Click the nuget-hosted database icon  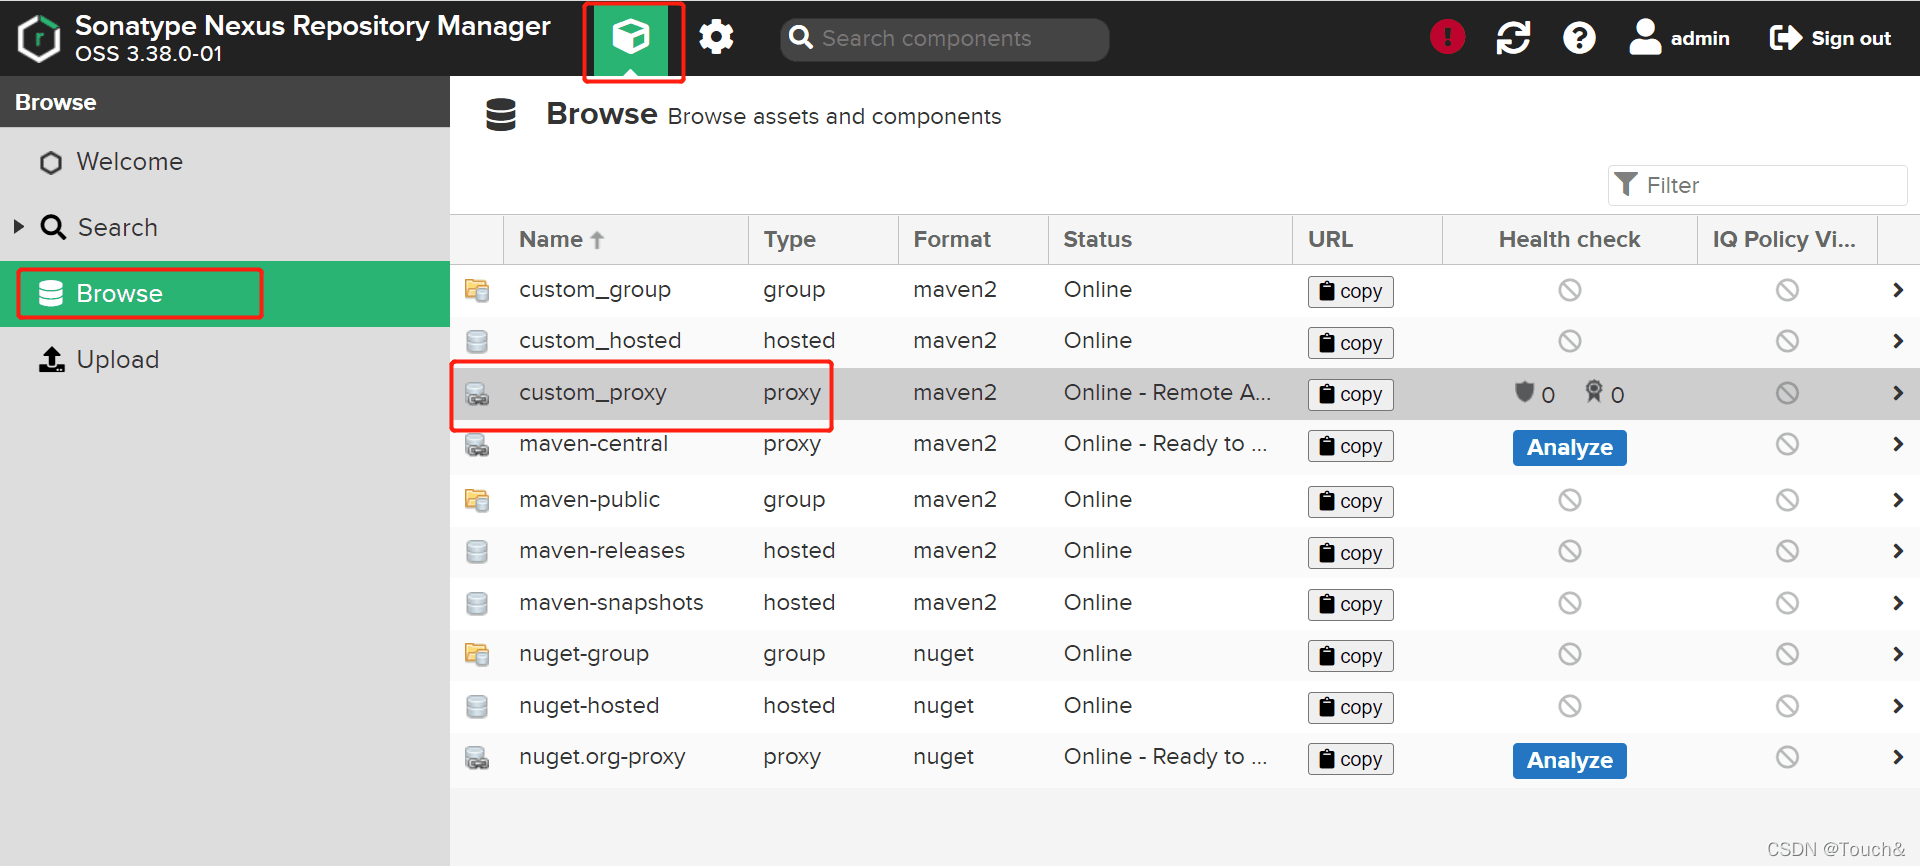pos(477,706)
